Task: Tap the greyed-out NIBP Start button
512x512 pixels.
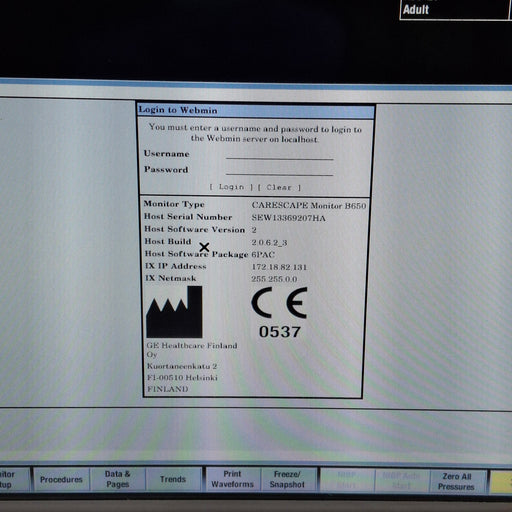Action: tap(347, 480)
